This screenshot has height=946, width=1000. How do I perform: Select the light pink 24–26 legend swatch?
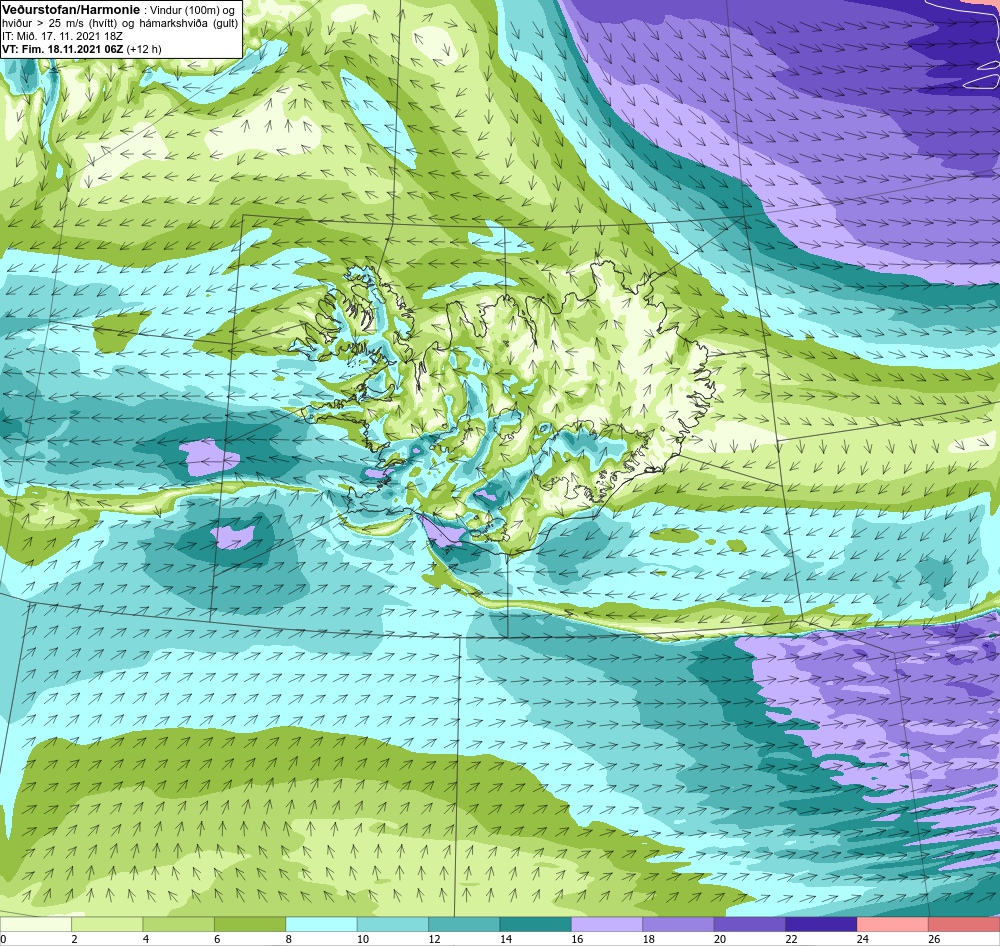coord(893,924)
